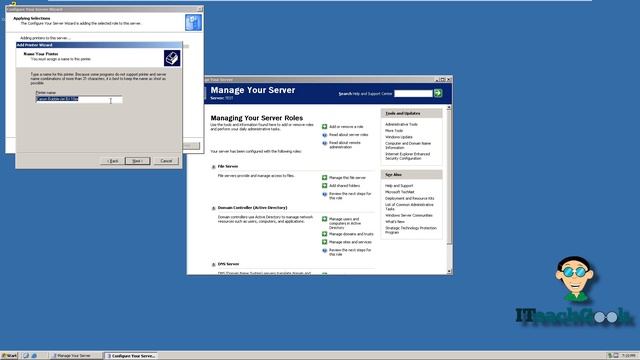Click the scroll up arrow in Manage Your Server
Image resolution: width=640 pixels, height=360 pixels.
449,107
